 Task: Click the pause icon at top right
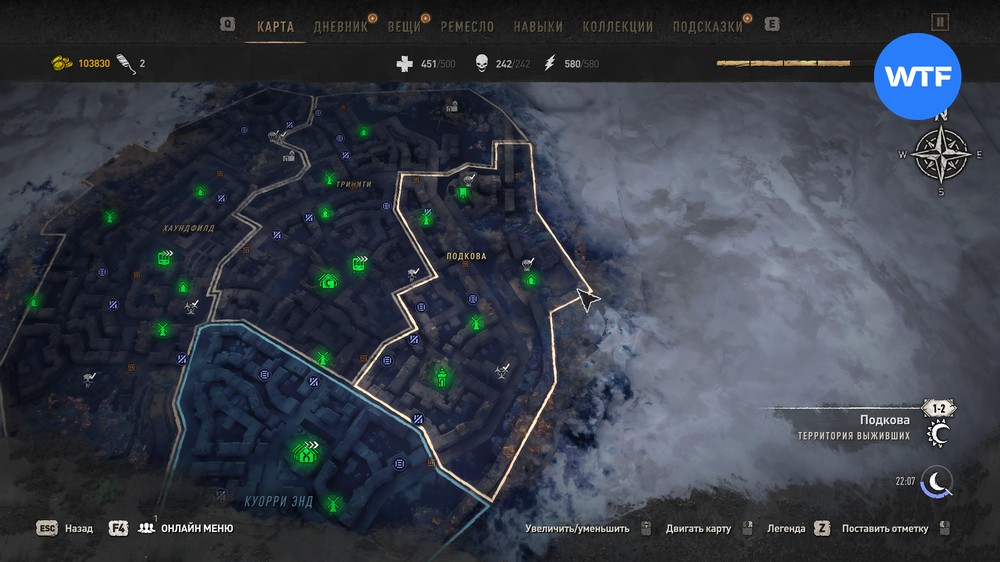pyautogui.click(x=940, y=22)
